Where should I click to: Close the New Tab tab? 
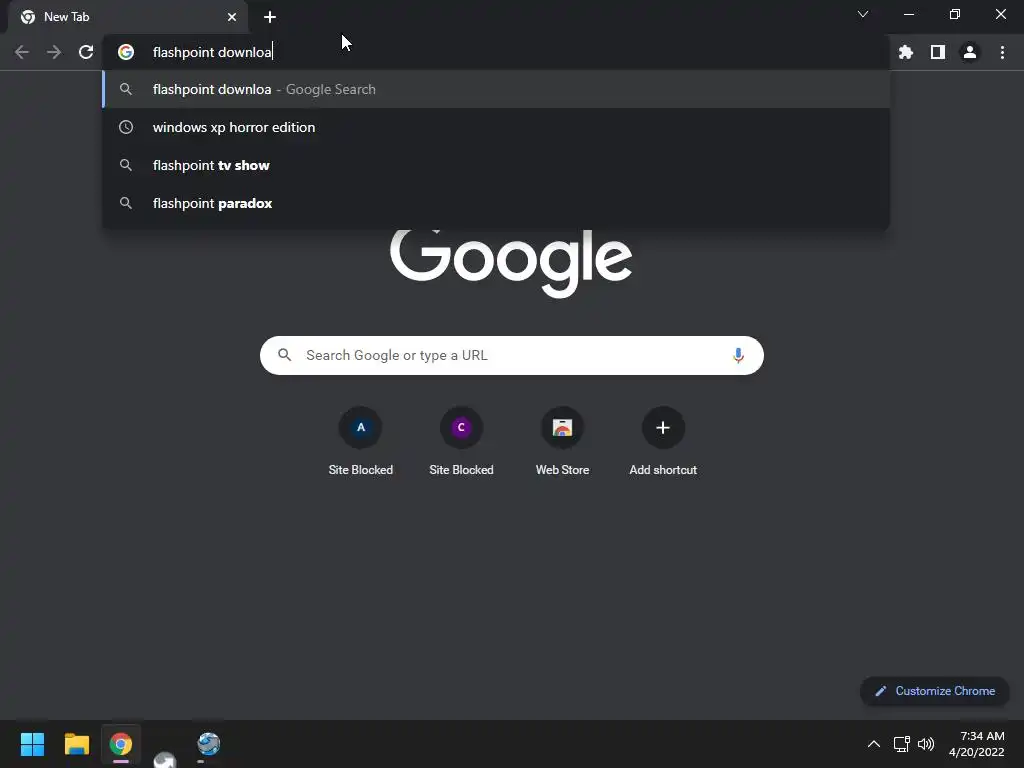232,17
